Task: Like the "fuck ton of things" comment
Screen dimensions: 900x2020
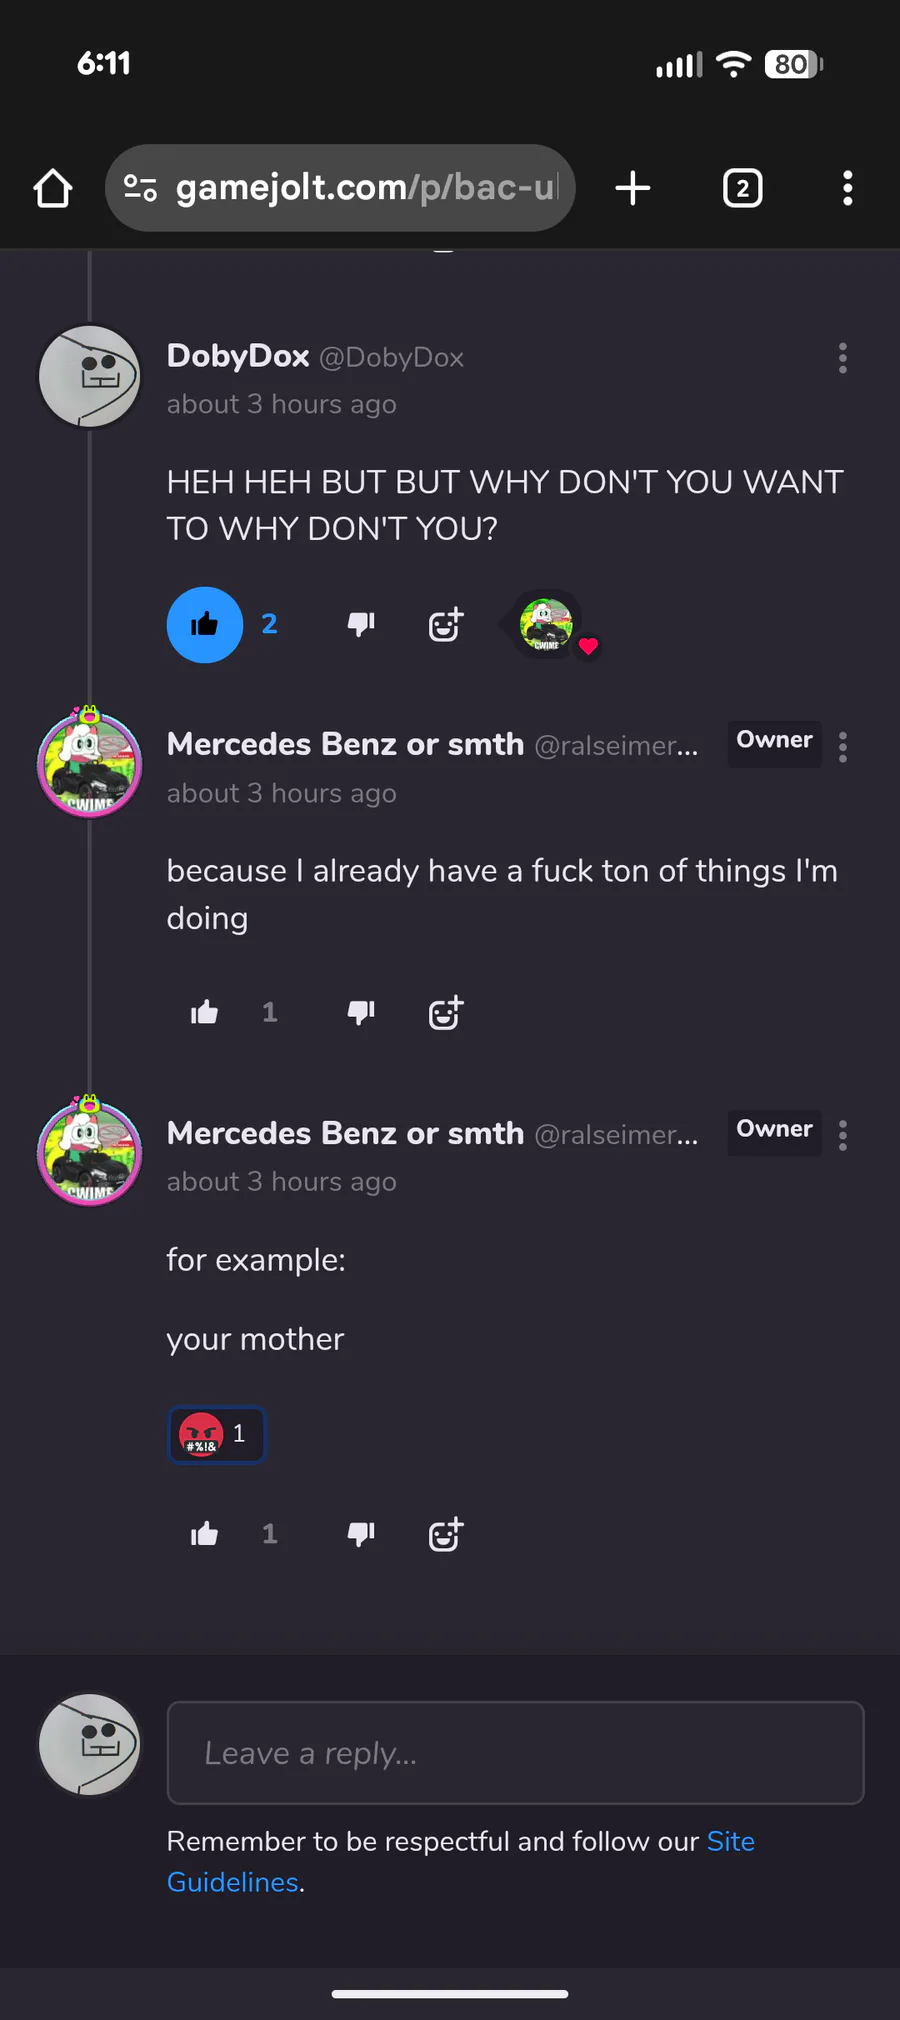Action: point(205,1013)
